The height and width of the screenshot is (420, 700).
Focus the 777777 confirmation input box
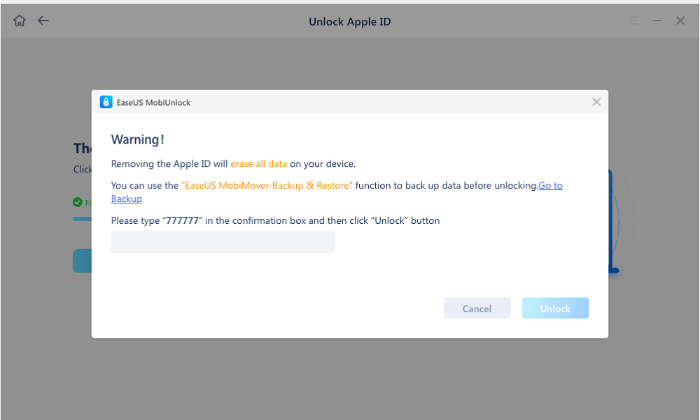[x=223, y=242]
